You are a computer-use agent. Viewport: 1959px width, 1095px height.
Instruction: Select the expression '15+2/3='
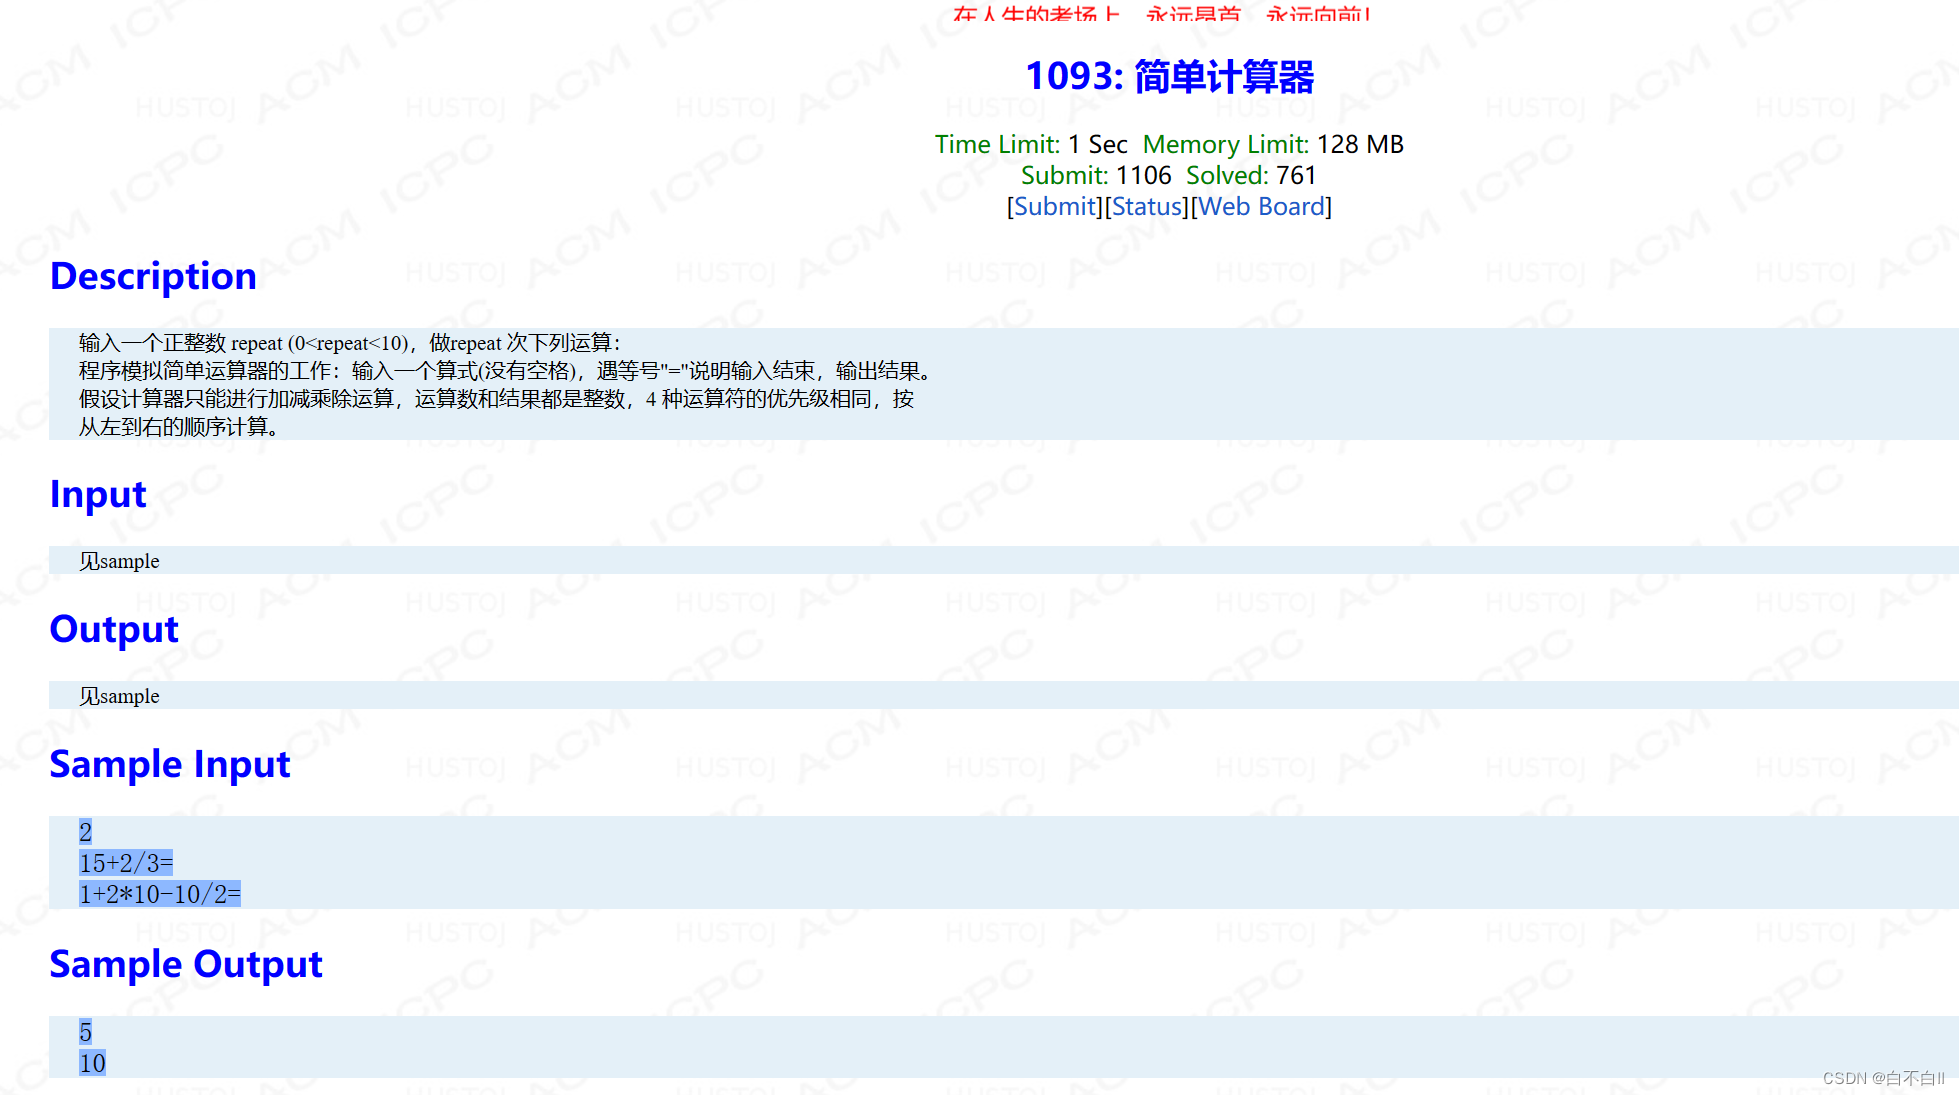(x=126, y=863)
